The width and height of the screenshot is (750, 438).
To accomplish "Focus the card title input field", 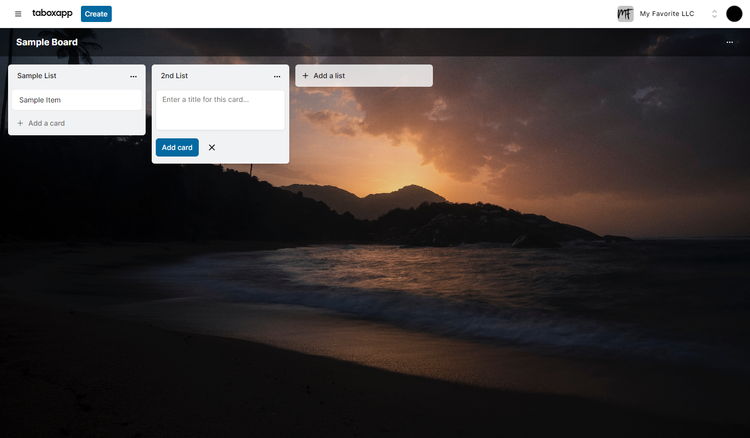I will (x=220, y=109).
